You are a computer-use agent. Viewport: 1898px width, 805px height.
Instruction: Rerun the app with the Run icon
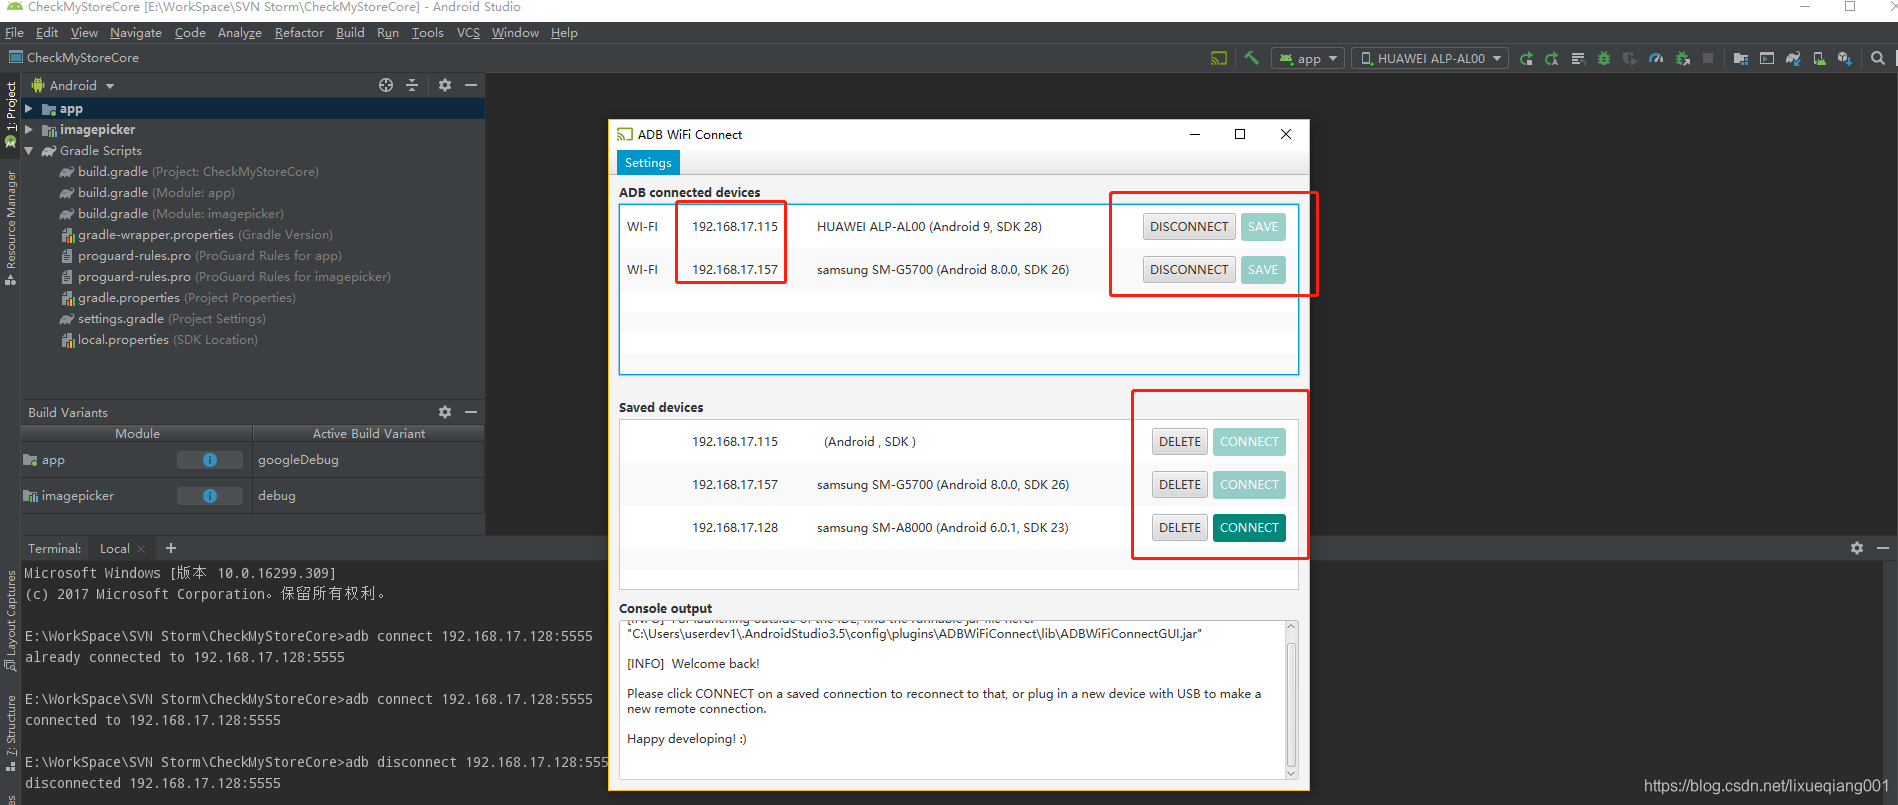[1526, 59]
